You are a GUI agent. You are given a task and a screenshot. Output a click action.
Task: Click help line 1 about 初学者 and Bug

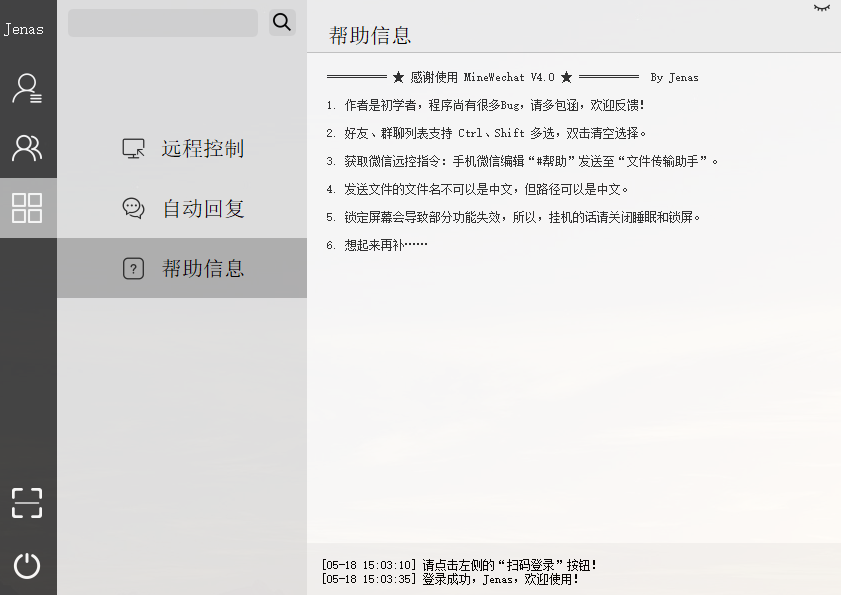pos(485,105)
